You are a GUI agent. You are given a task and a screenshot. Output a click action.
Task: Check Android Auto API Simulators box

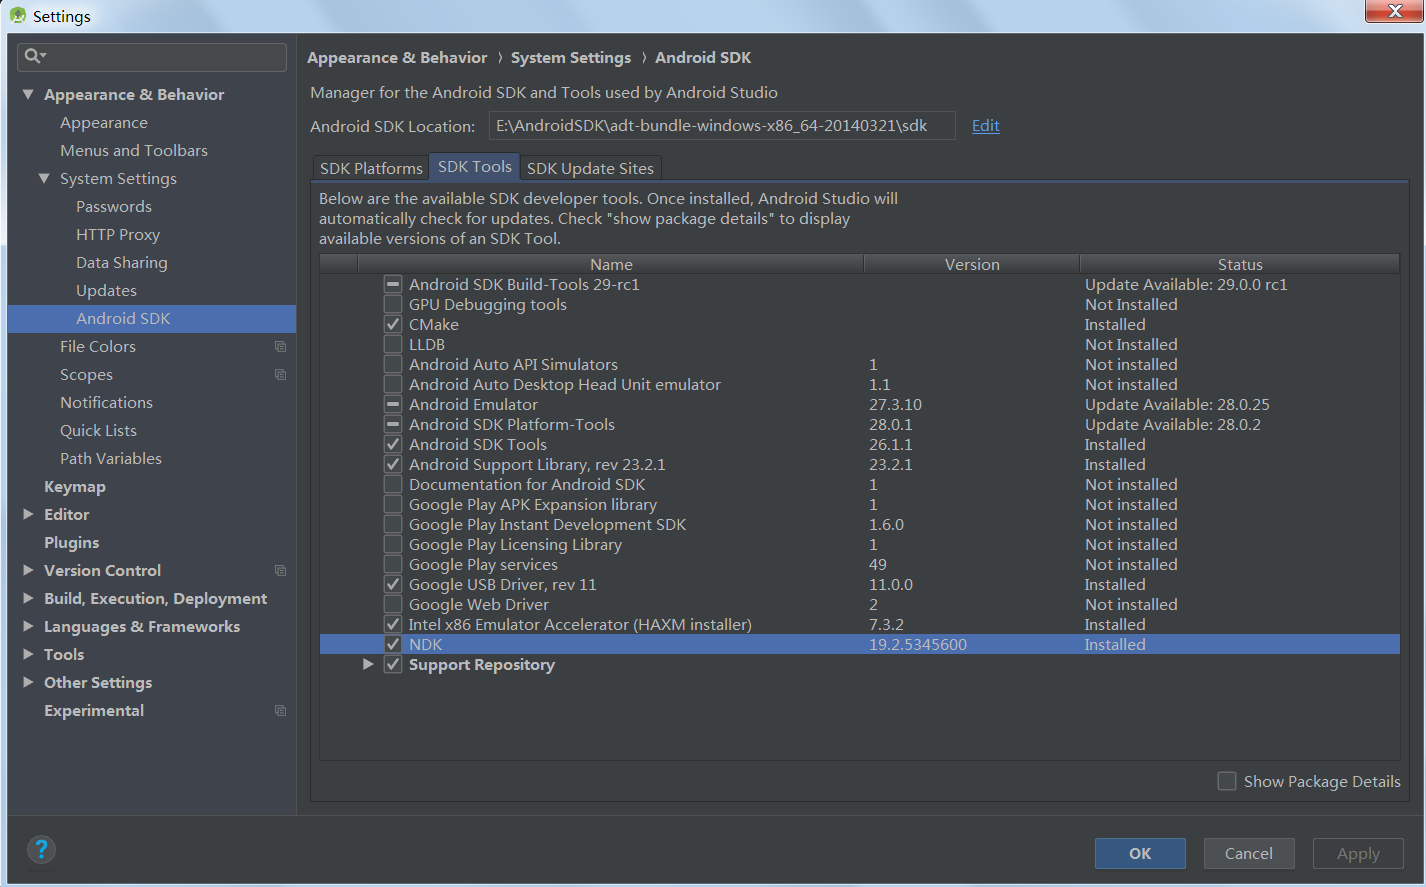(x=393, y=365)
